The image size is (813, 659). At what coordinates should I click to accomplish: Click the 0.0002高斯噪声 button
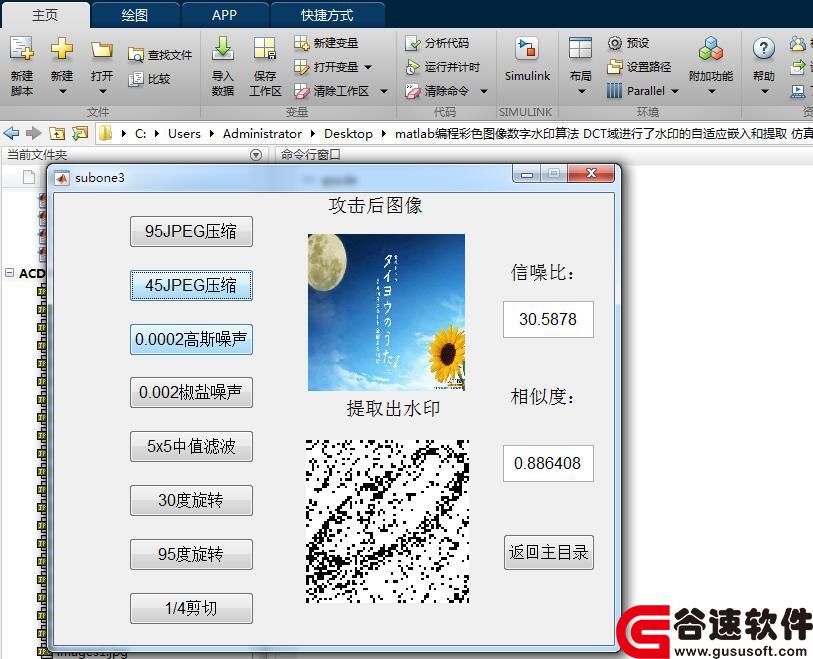191,339
